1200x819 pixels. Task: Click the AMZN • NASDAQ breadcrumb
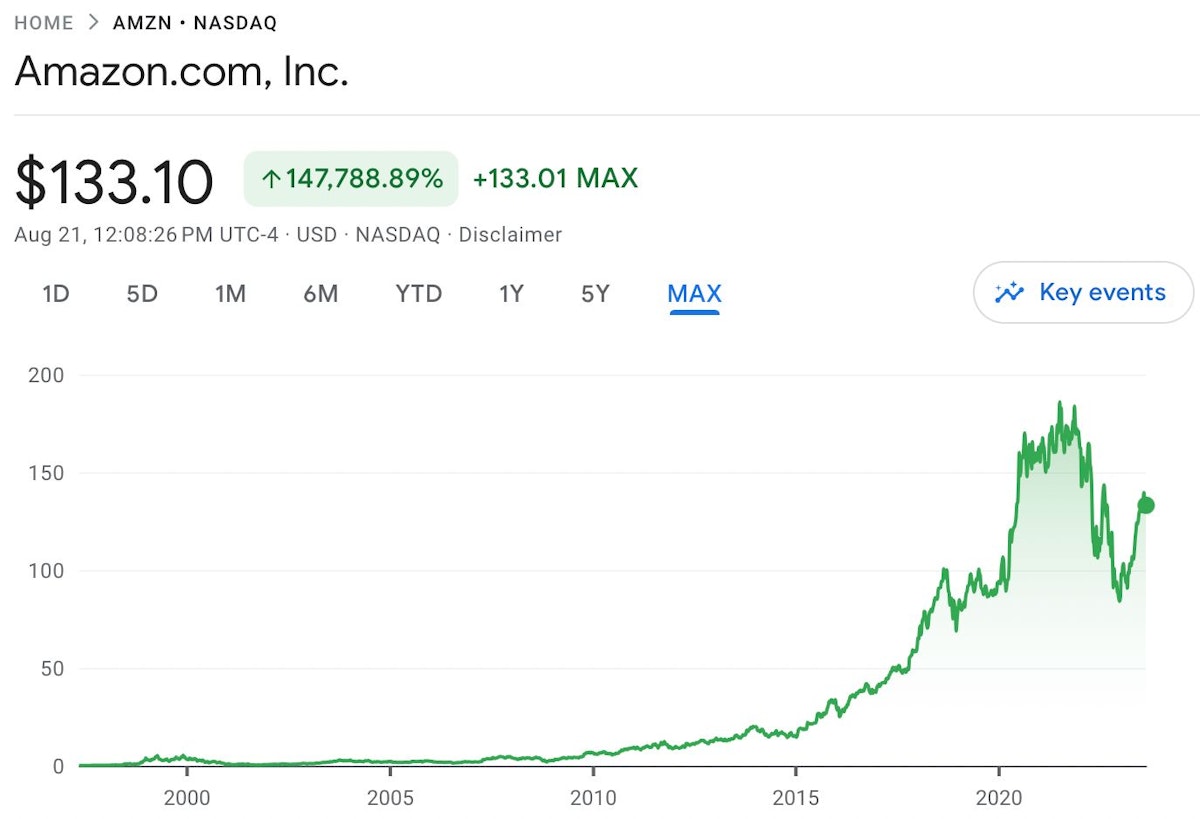pyautogui.click(x=195, y=22)
